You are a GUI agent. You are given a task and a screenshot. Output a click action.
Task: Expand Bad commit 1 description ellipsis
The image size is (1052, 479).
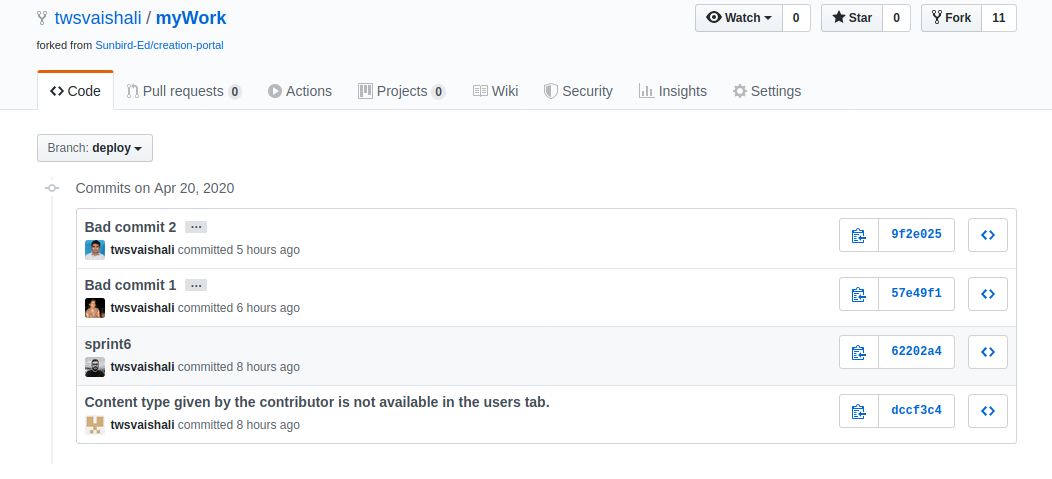[196, 285]
